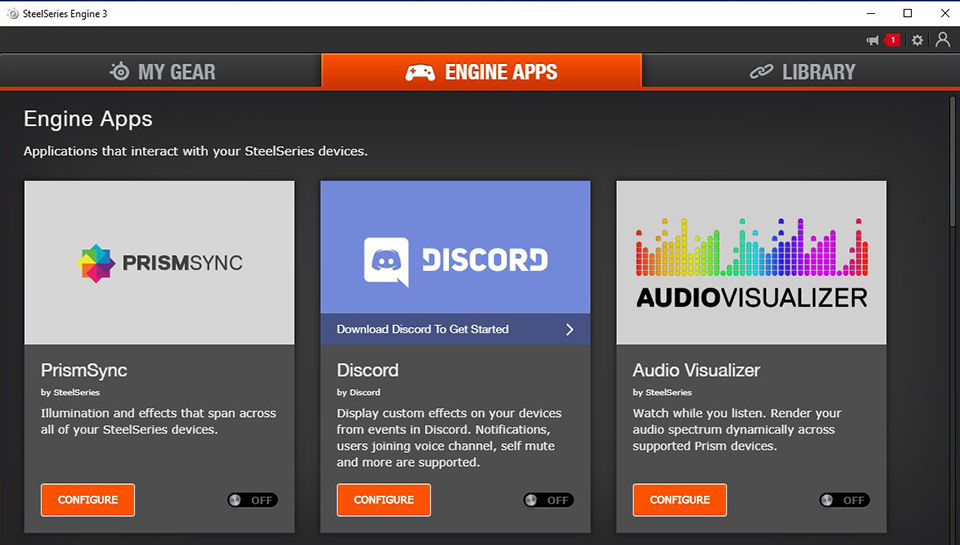
Task: Toggle PrismSync on
Action: click(x=252, y=500)
